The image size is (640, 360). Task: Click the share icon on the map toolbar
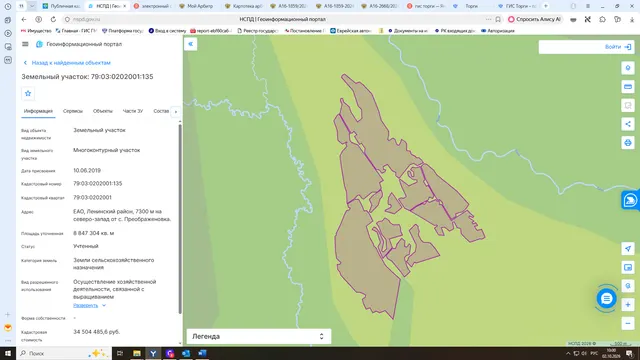[x=628, y=124]
